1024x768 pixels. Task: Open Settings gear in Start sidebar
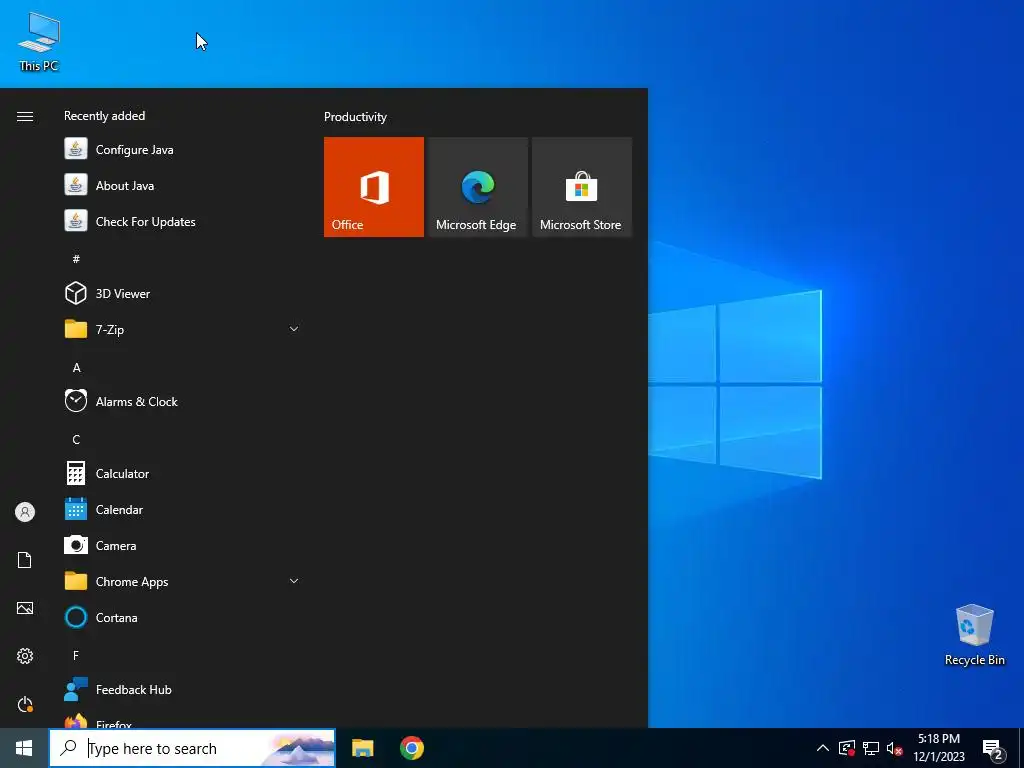pyautogui.click(x=25, y=656)
